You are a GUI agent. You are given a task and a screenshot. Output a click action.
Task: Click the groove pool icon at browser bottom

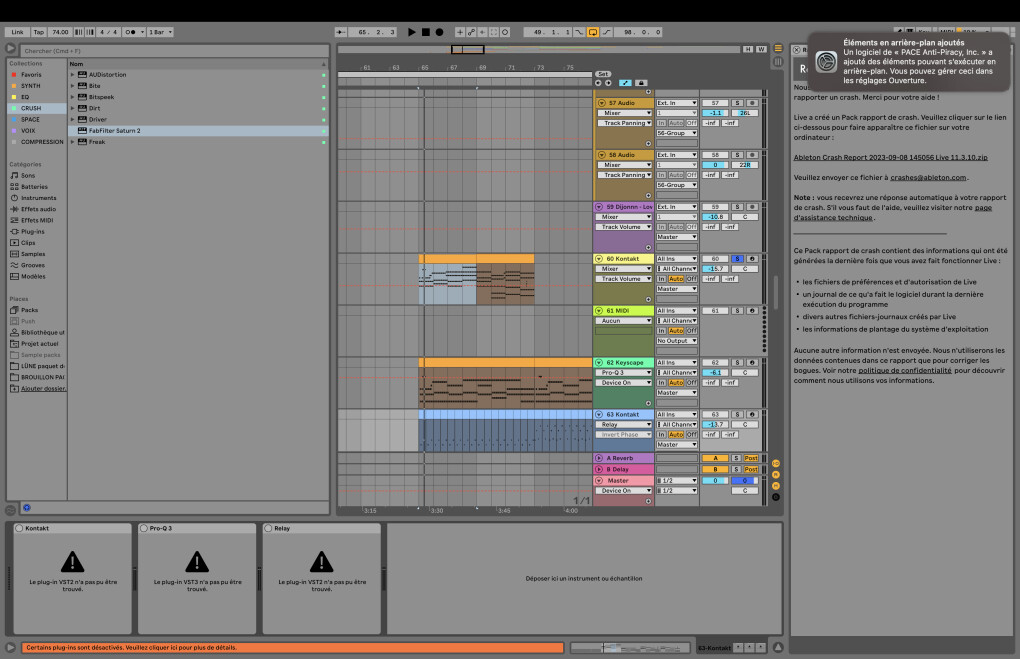[x=10, y=511]
